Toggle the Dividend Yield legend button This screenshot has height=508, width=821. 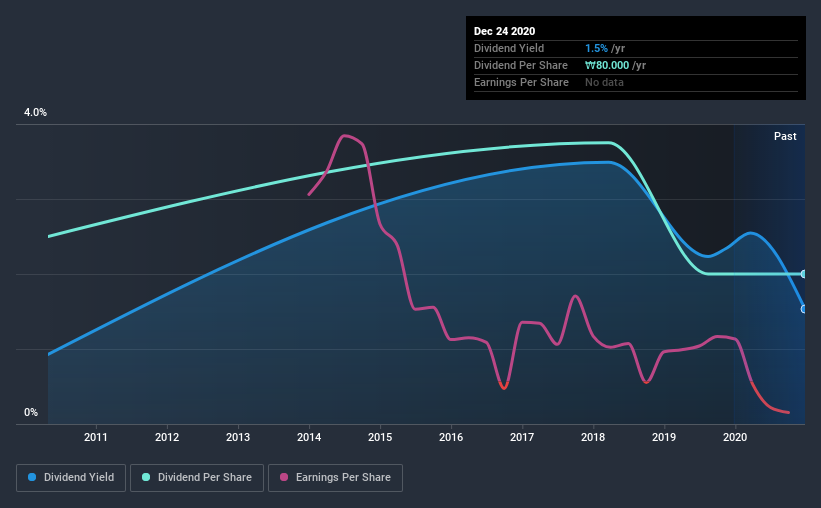click(71, 478)
